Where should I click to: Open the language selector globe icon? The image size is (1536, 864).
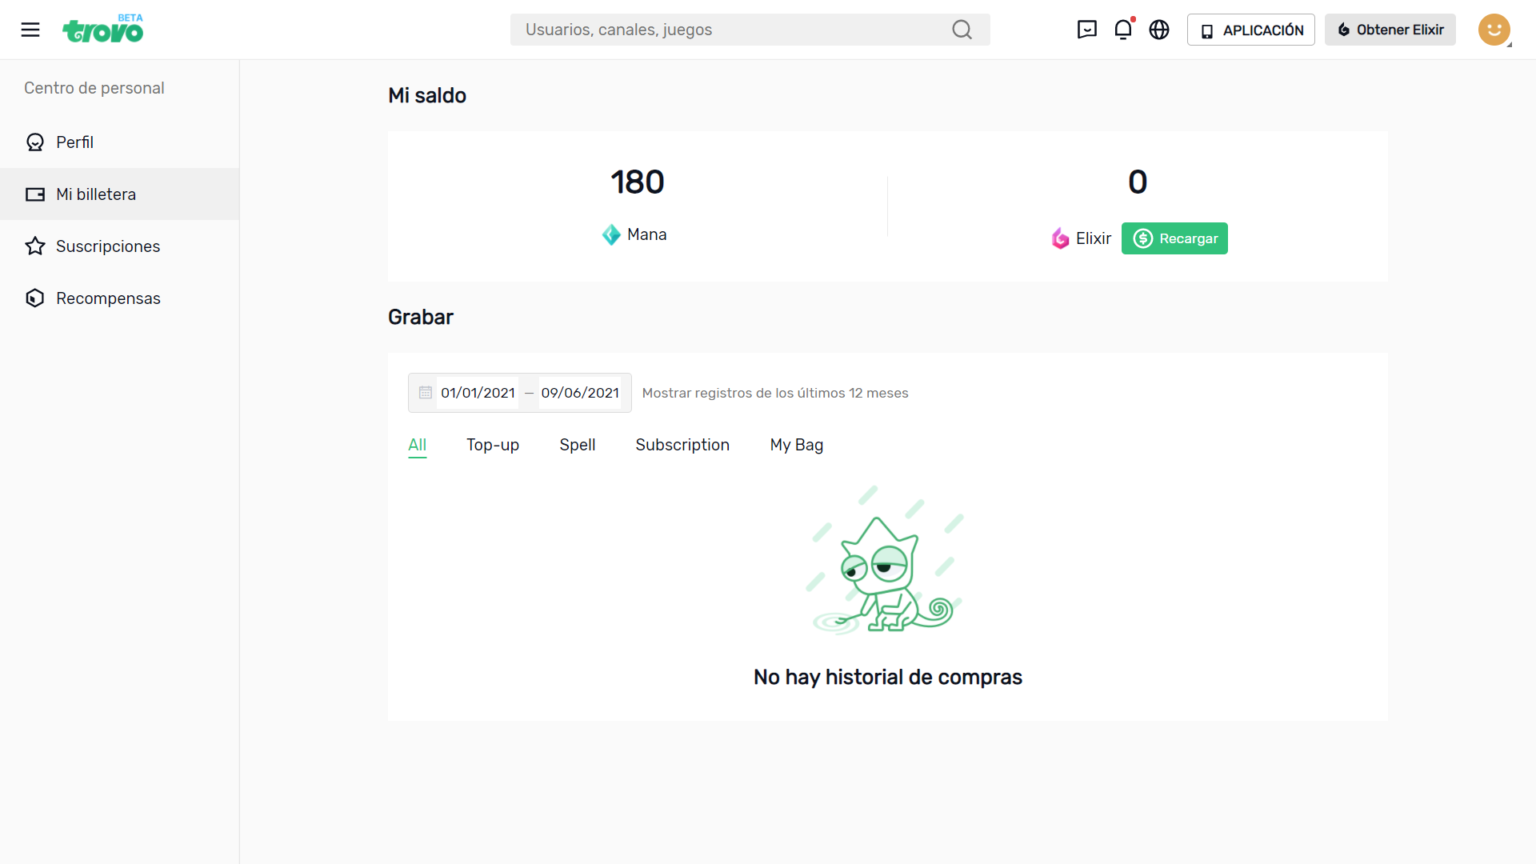coord(1159,29)
